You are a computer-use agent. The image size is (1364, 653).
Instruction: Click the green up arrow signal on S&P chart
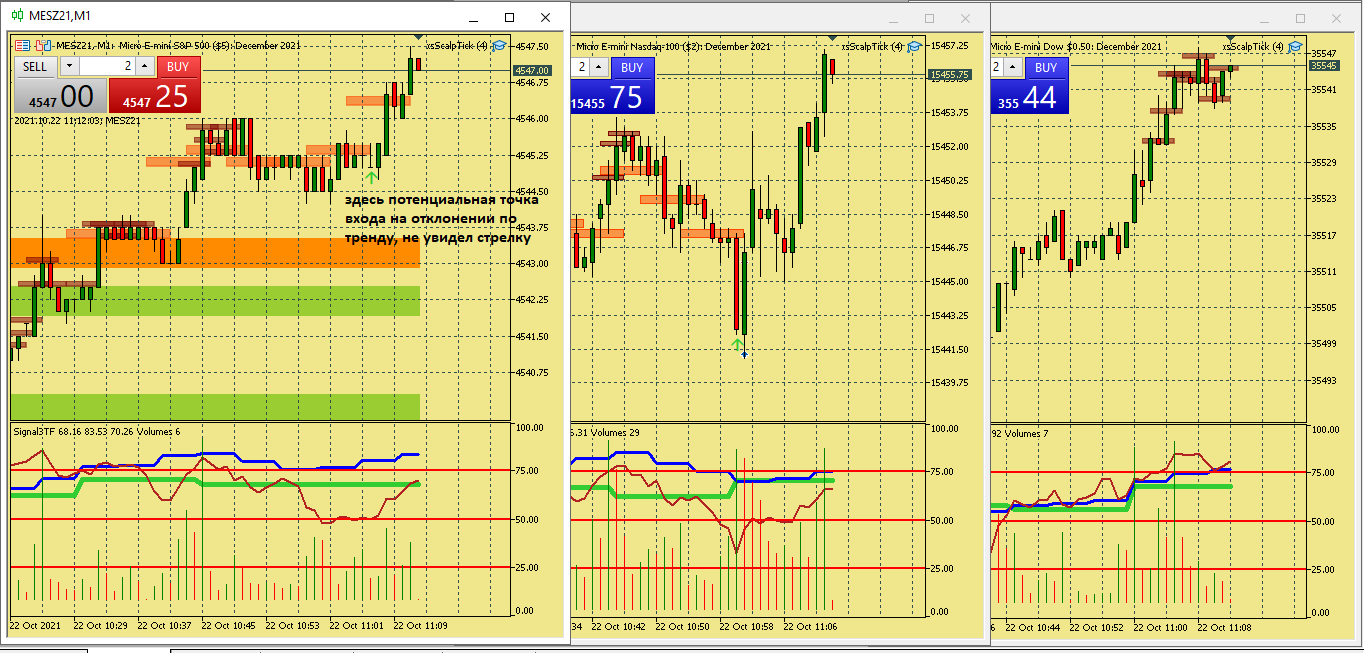pos(371,177)
